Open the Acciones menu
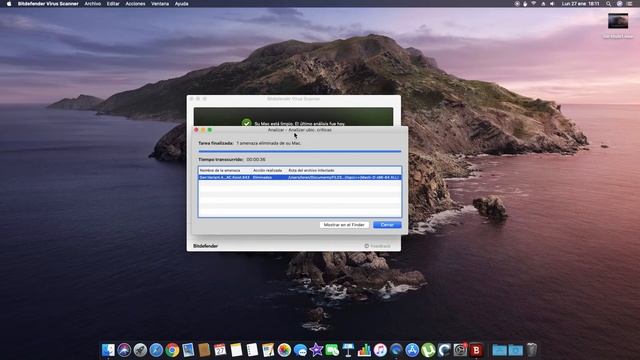 135,4
